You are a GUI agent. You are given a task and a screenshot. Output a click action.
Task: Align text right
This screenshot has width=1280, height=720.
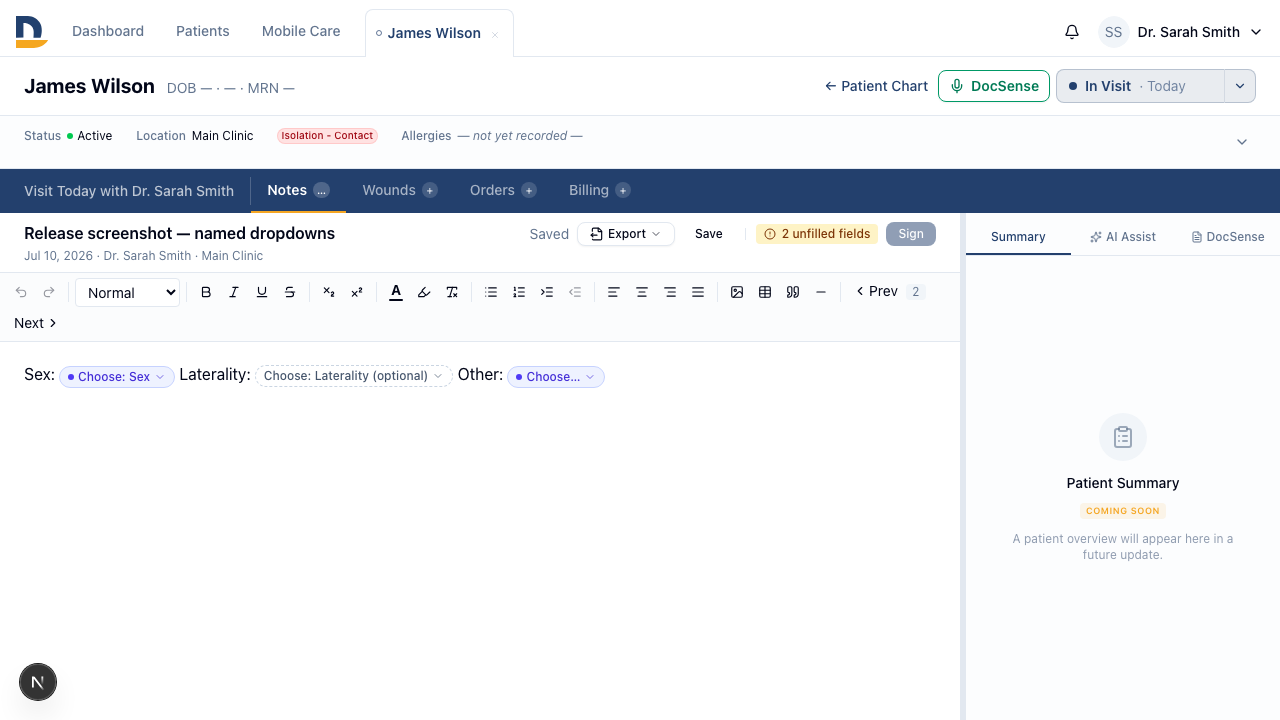(670, 292)
